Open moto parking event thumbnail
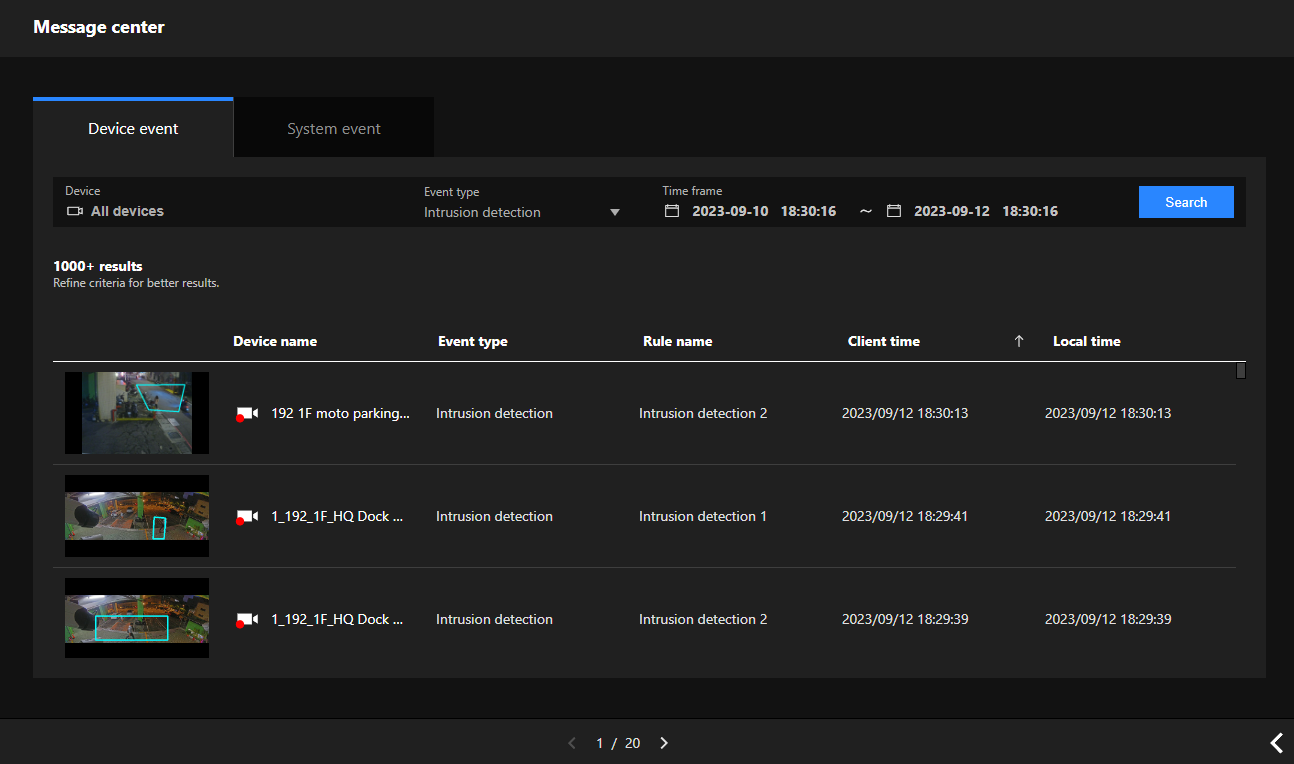Image resolution: width=1294 pixels, height=764 pixels. tap(137, 413)
